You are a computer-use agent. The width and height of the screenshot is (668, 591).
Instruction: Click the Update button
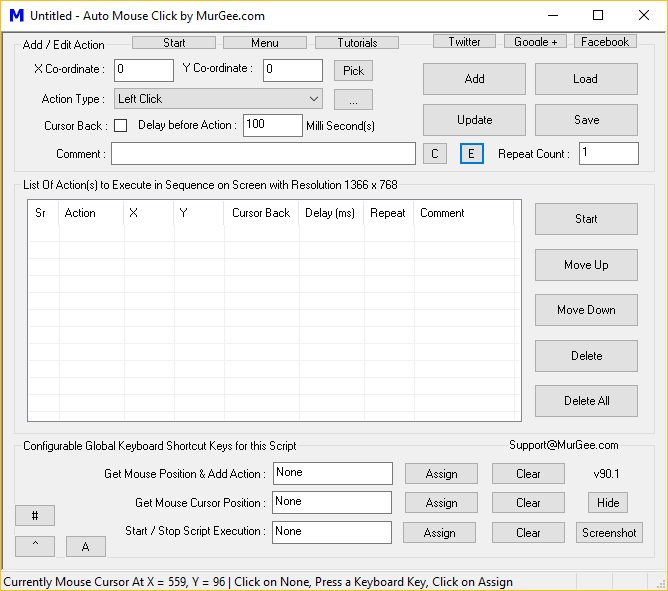point(474,120)
